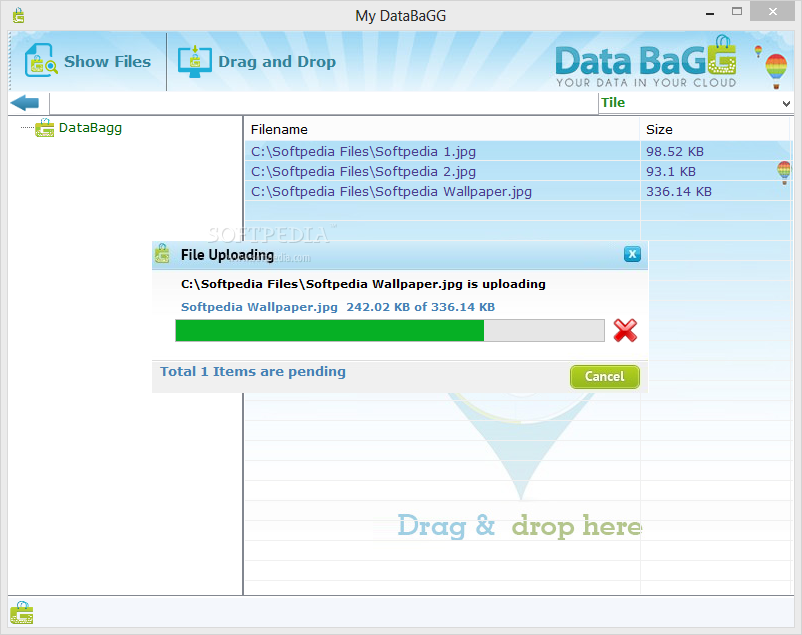This screenshot has width=802, height=635.
Task: Click the DataBagg folder icon in tree
Action: click(44, 128)
